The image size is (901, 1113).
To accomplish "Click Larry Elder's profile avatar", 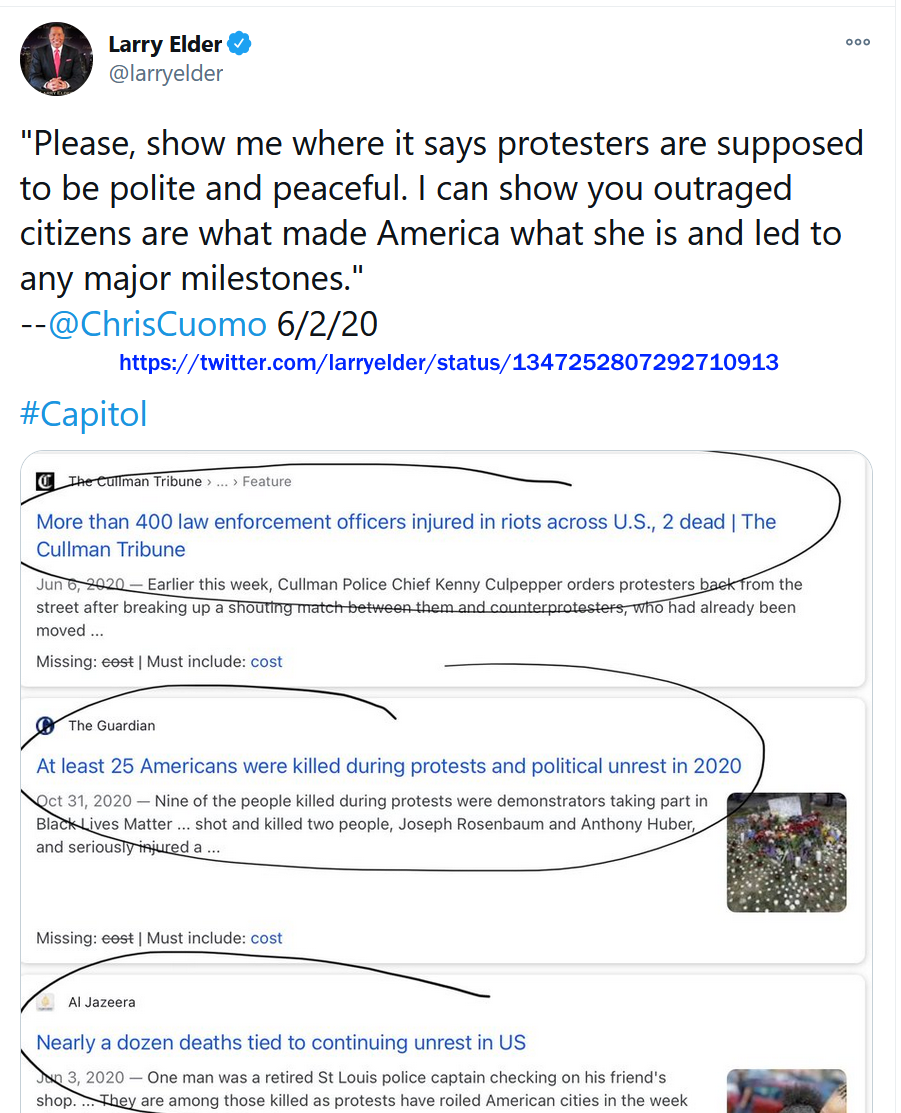I will pos(57,57).
